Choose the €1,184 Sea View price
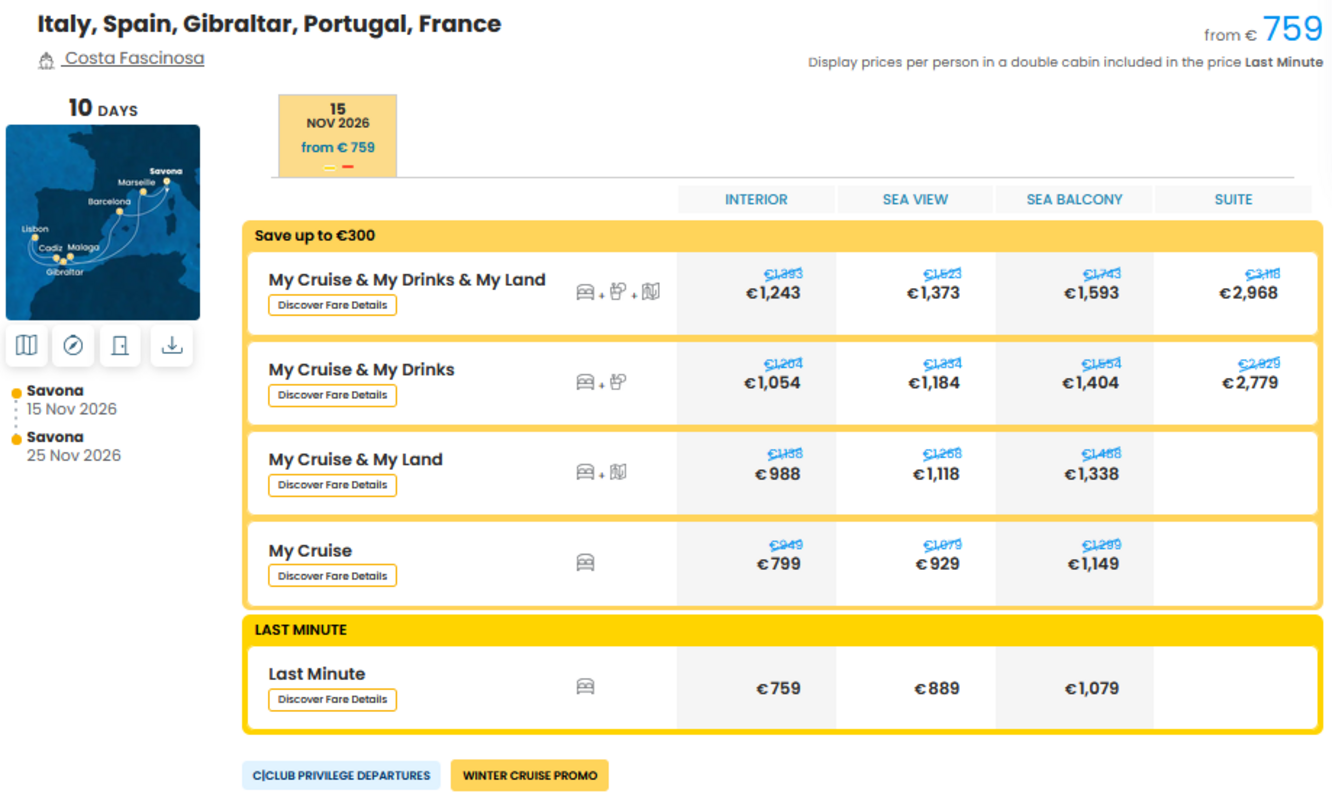 [933, 383]
